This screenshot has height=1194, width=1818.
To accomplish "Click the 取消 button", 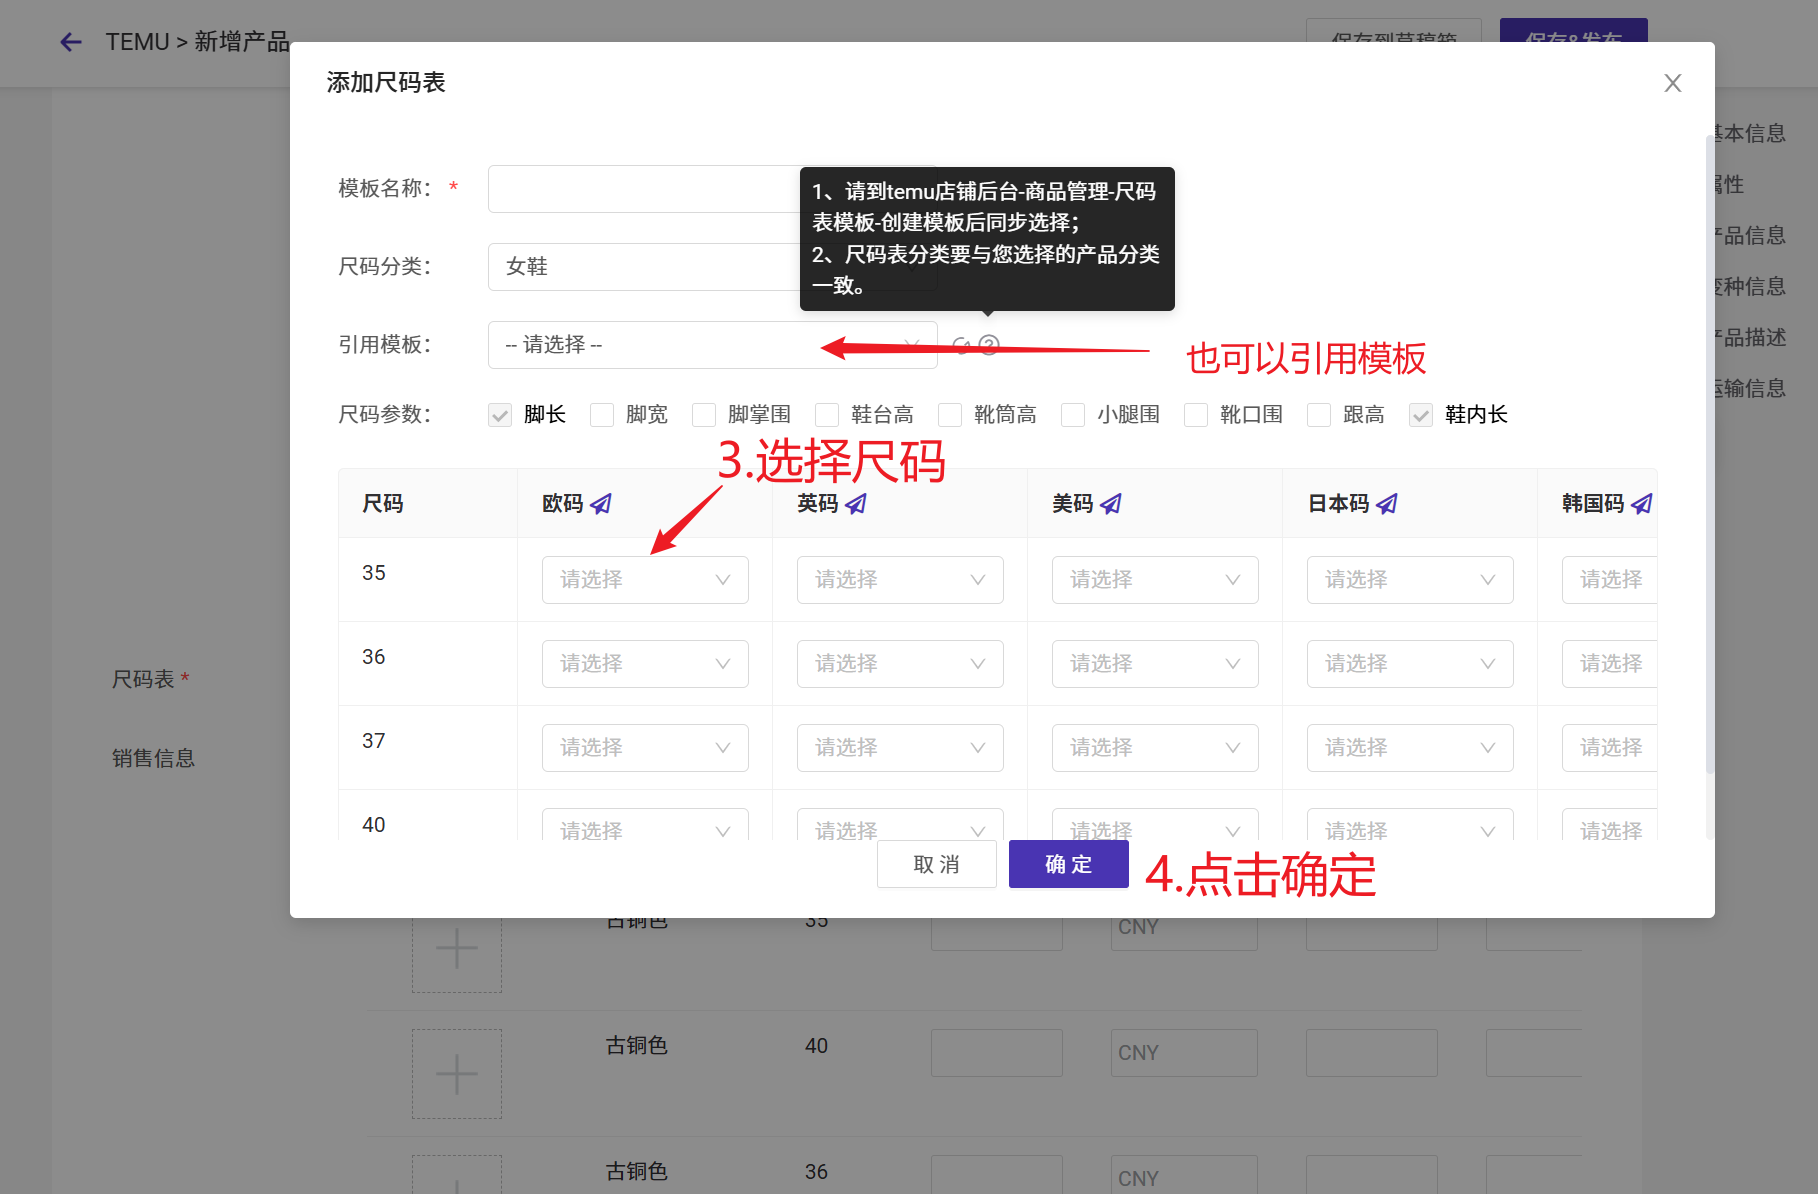I will pos(937,864).
